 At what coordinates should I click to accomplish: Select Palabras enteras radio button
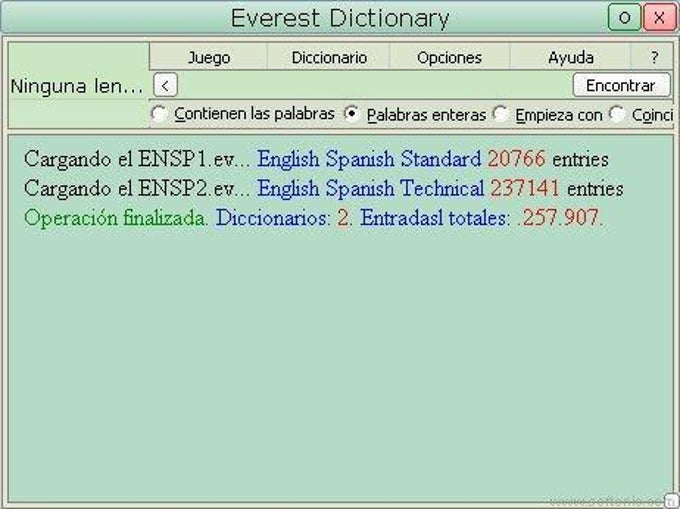pyautogui.click(x=351, y=114)
